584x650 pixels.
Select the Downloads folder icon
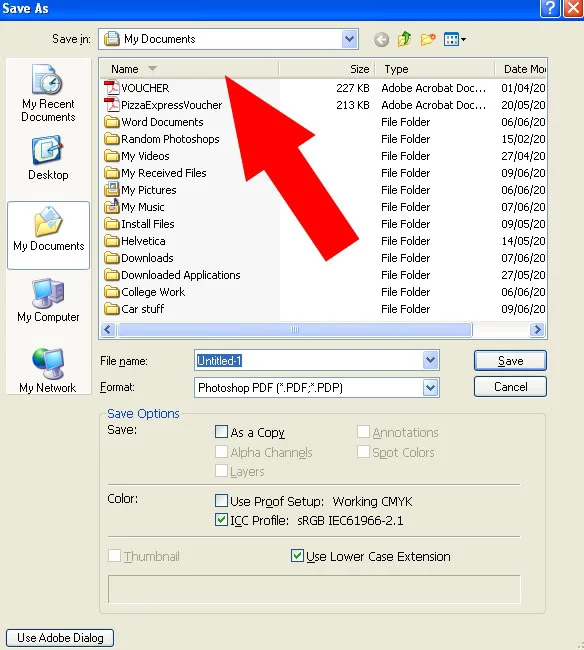point(111,258)
